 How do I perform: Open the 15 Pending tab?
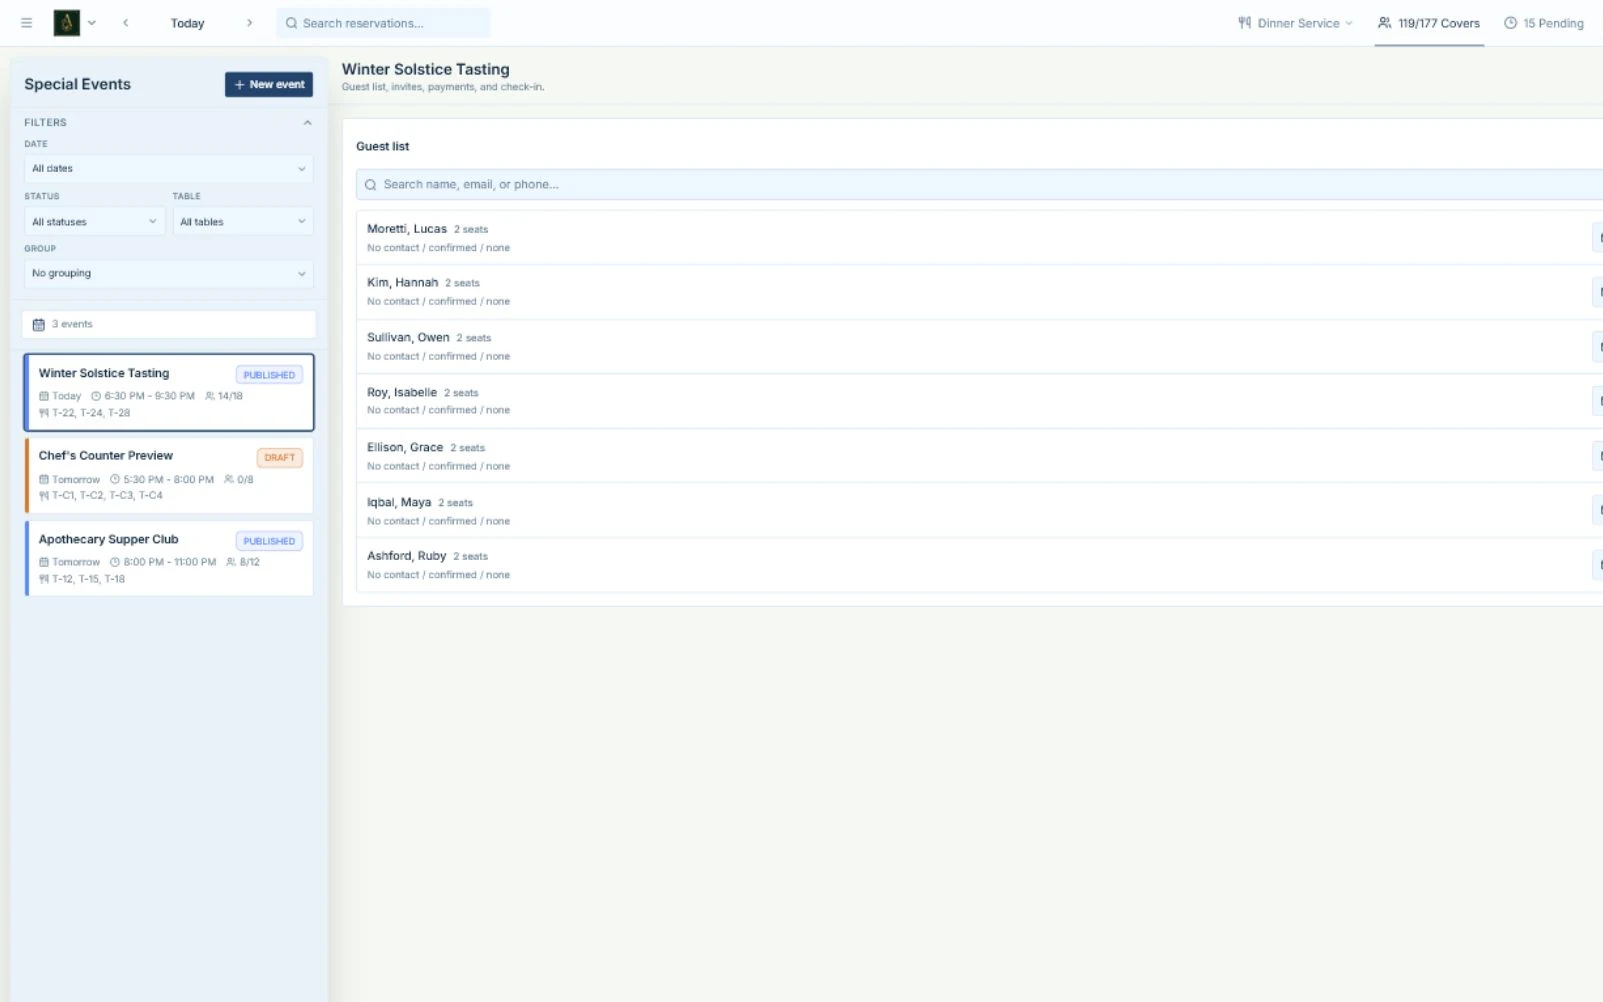pyautogui.click(x=1544, y=23)
